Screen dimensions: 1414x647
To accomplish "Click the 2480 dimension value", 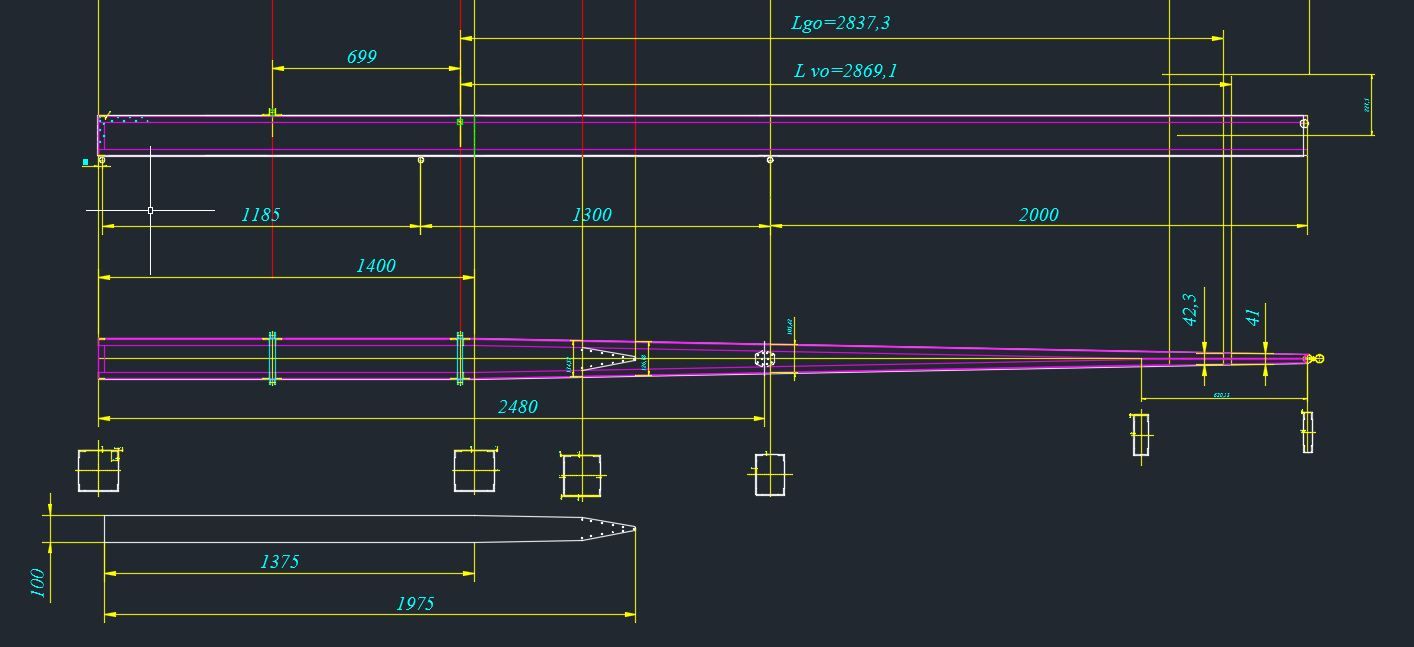I will tap(518, 406).
